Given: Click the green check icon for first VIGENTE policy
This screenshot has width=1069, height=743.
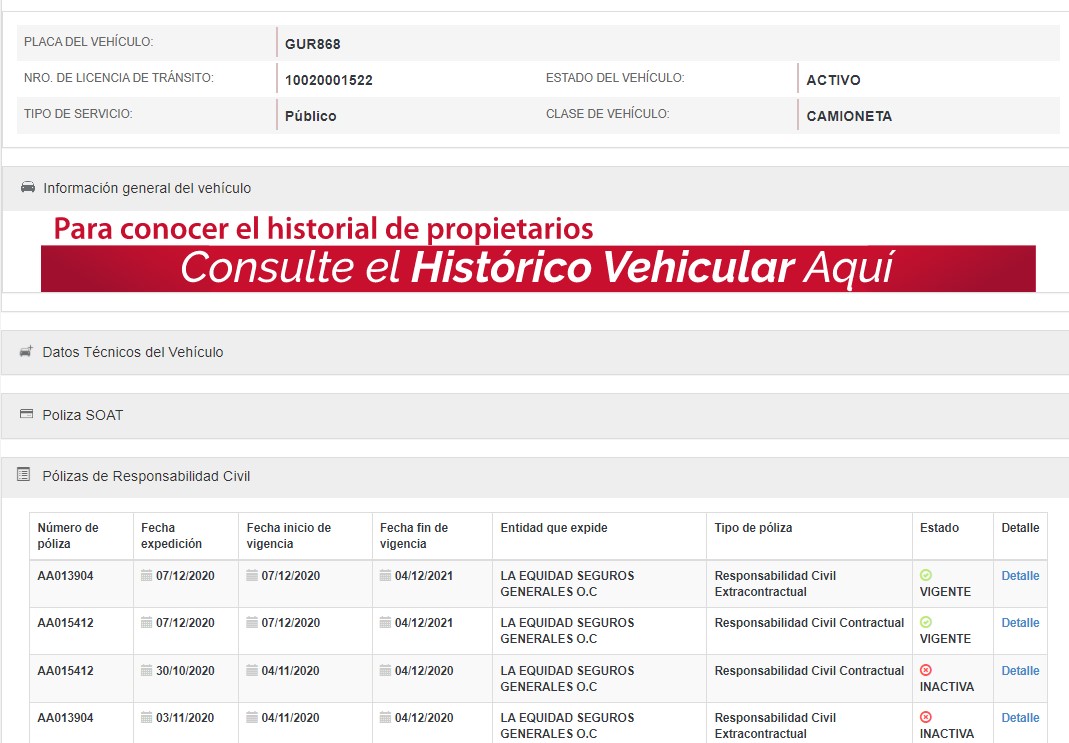Looking at the screenshot, I should point(925,576).
